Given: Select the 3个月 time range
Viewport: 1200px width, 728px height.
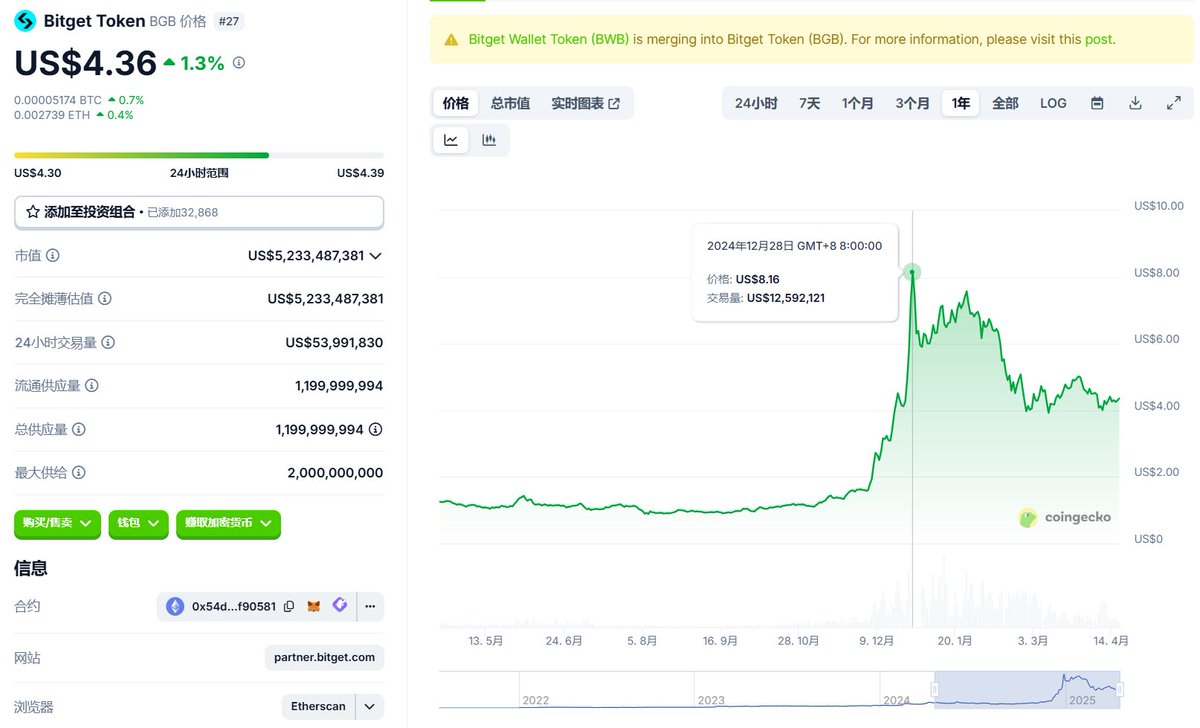Looking at the screenshot, I should point(912,103).
